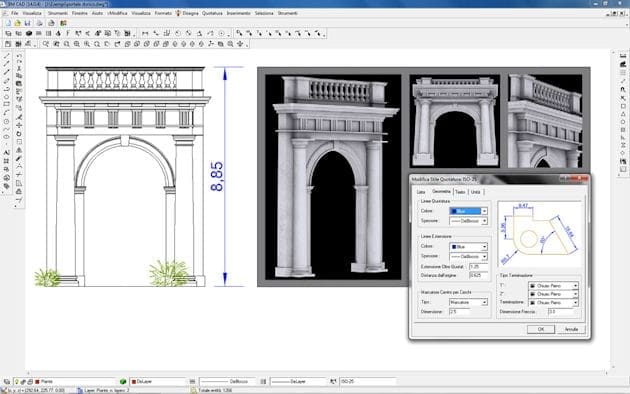Open the Disegna menu
This screenshot has width=630, height=394.
point(190,13)
